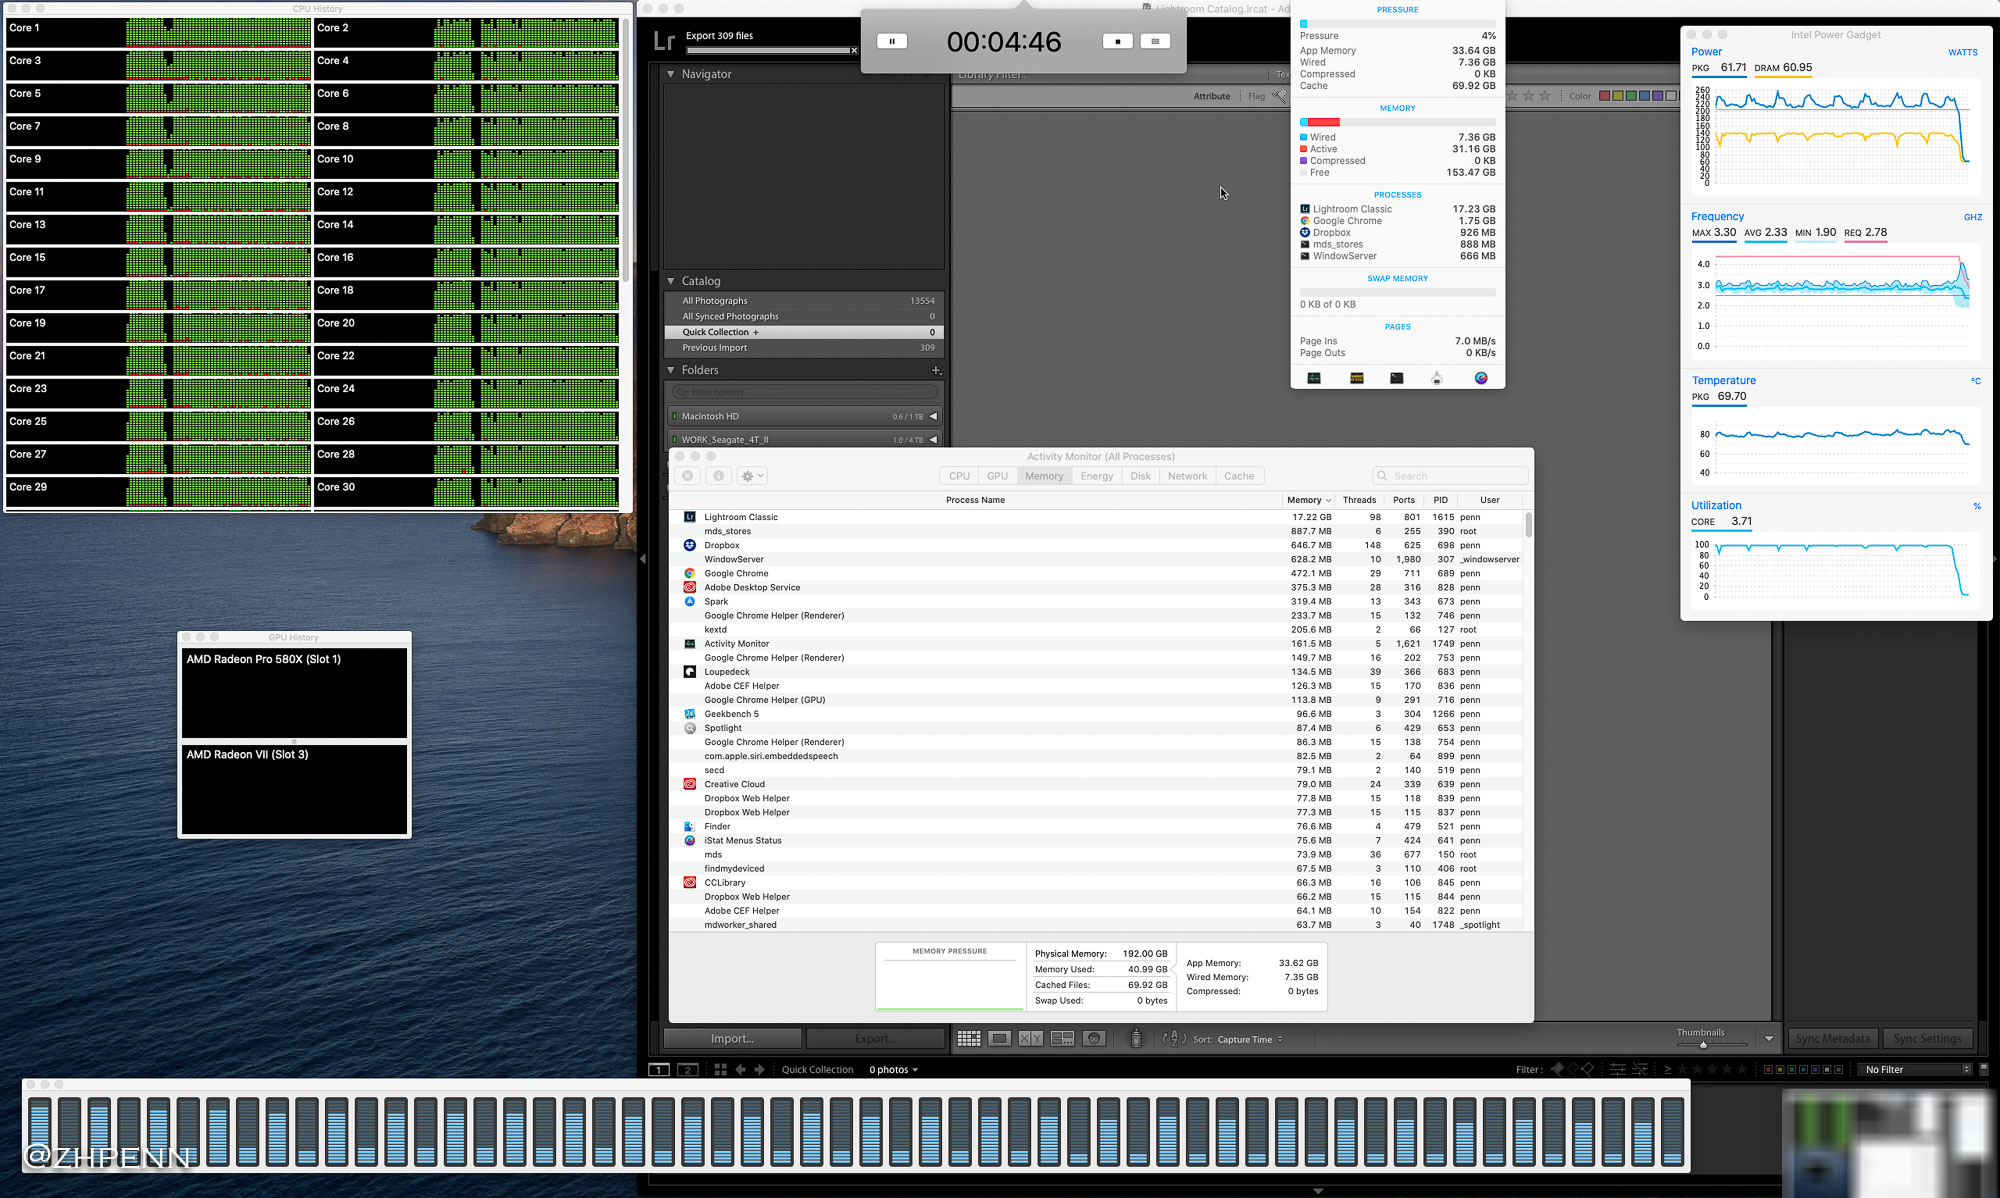Click the Export... button in Lightroom
2000x1198 pixels.
tap(876, 1039)
